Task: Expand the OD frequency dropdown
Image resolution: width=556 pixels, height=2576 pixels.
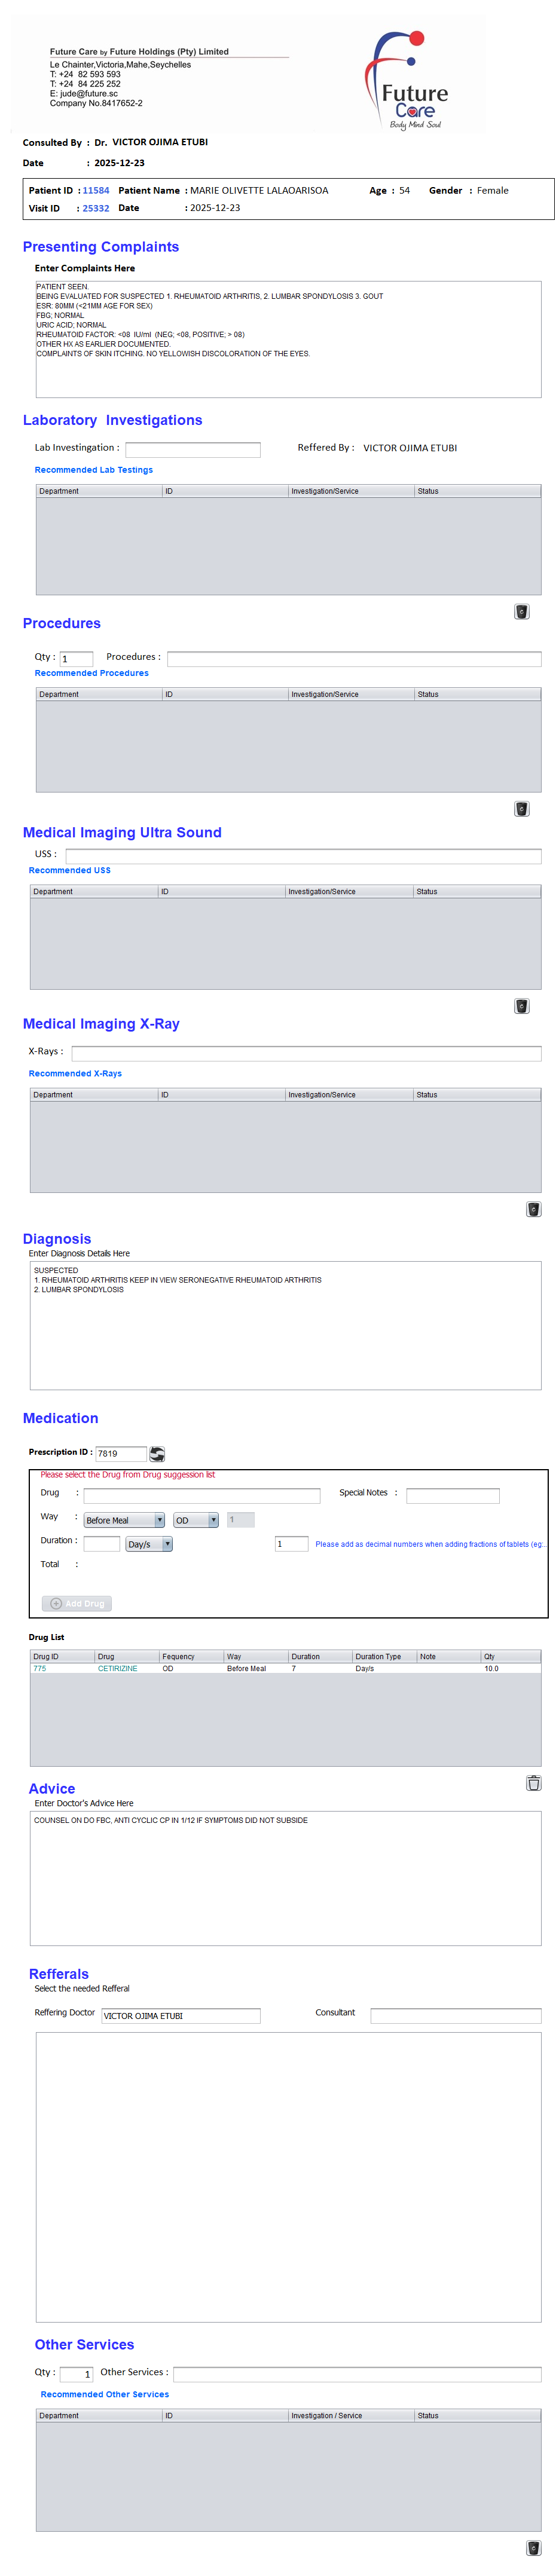Action: click(196, 1520)
